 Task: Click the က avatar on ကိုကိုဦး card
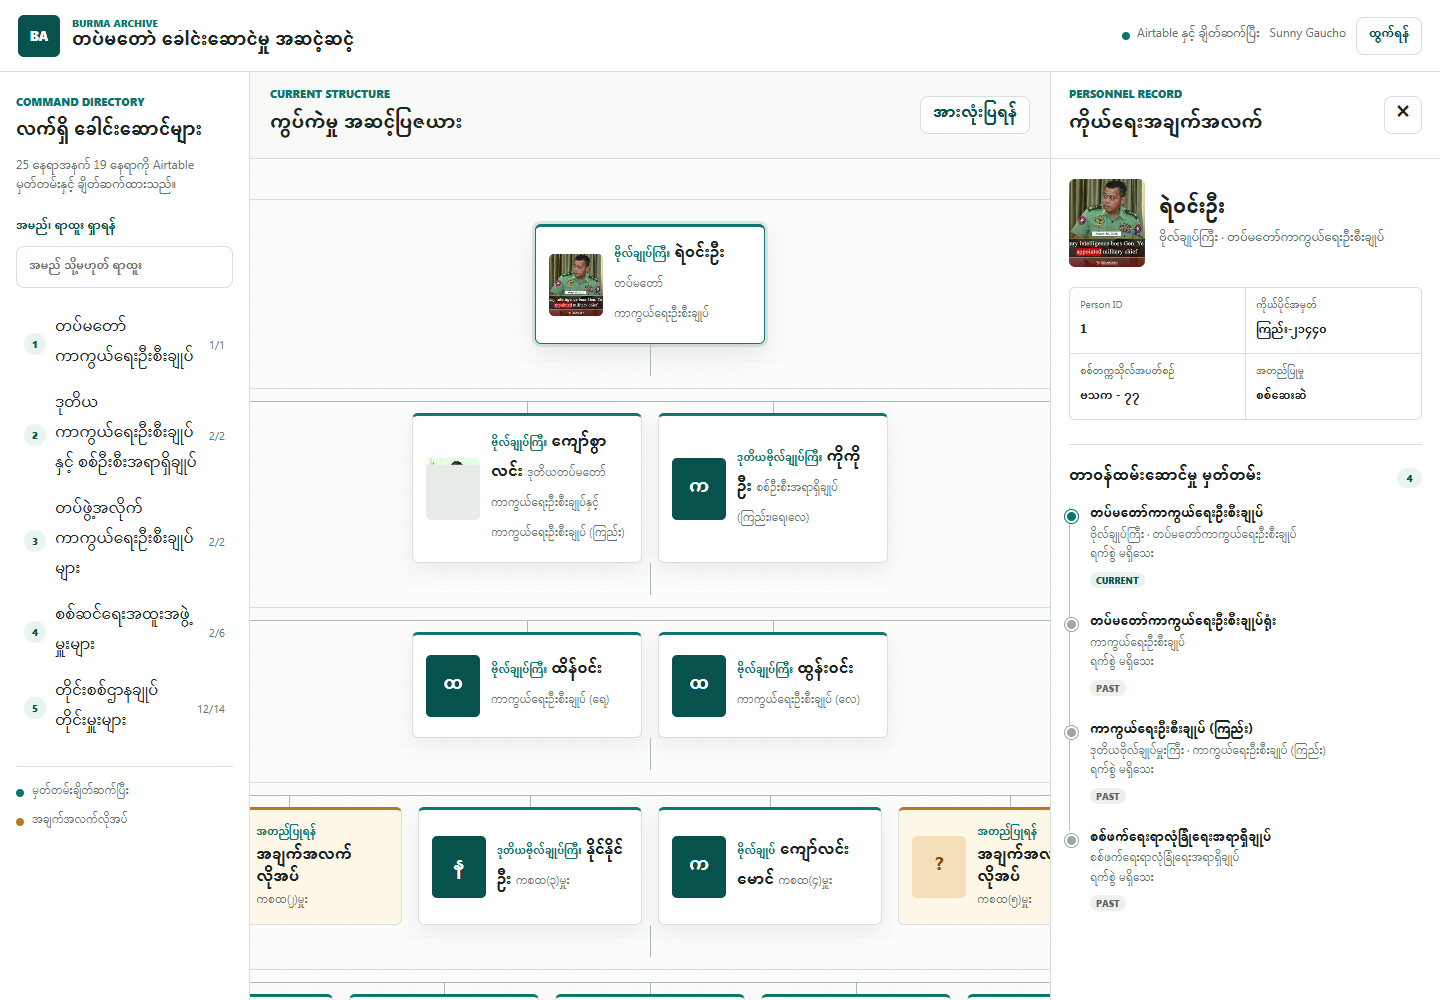[x=699, y=489]
